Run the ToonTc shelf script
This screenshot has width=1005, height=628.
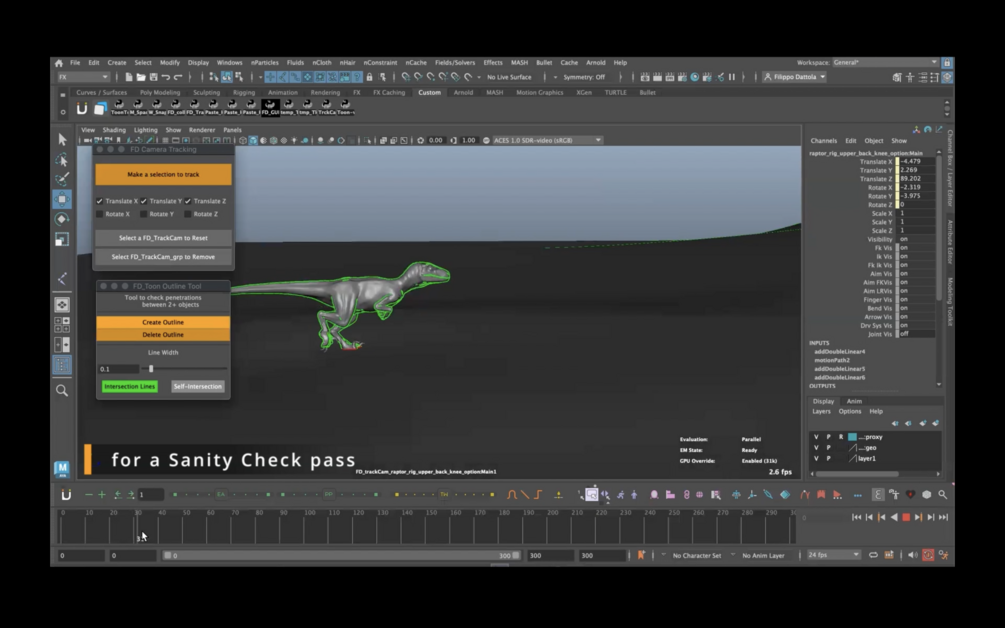(x=119, y=106)
